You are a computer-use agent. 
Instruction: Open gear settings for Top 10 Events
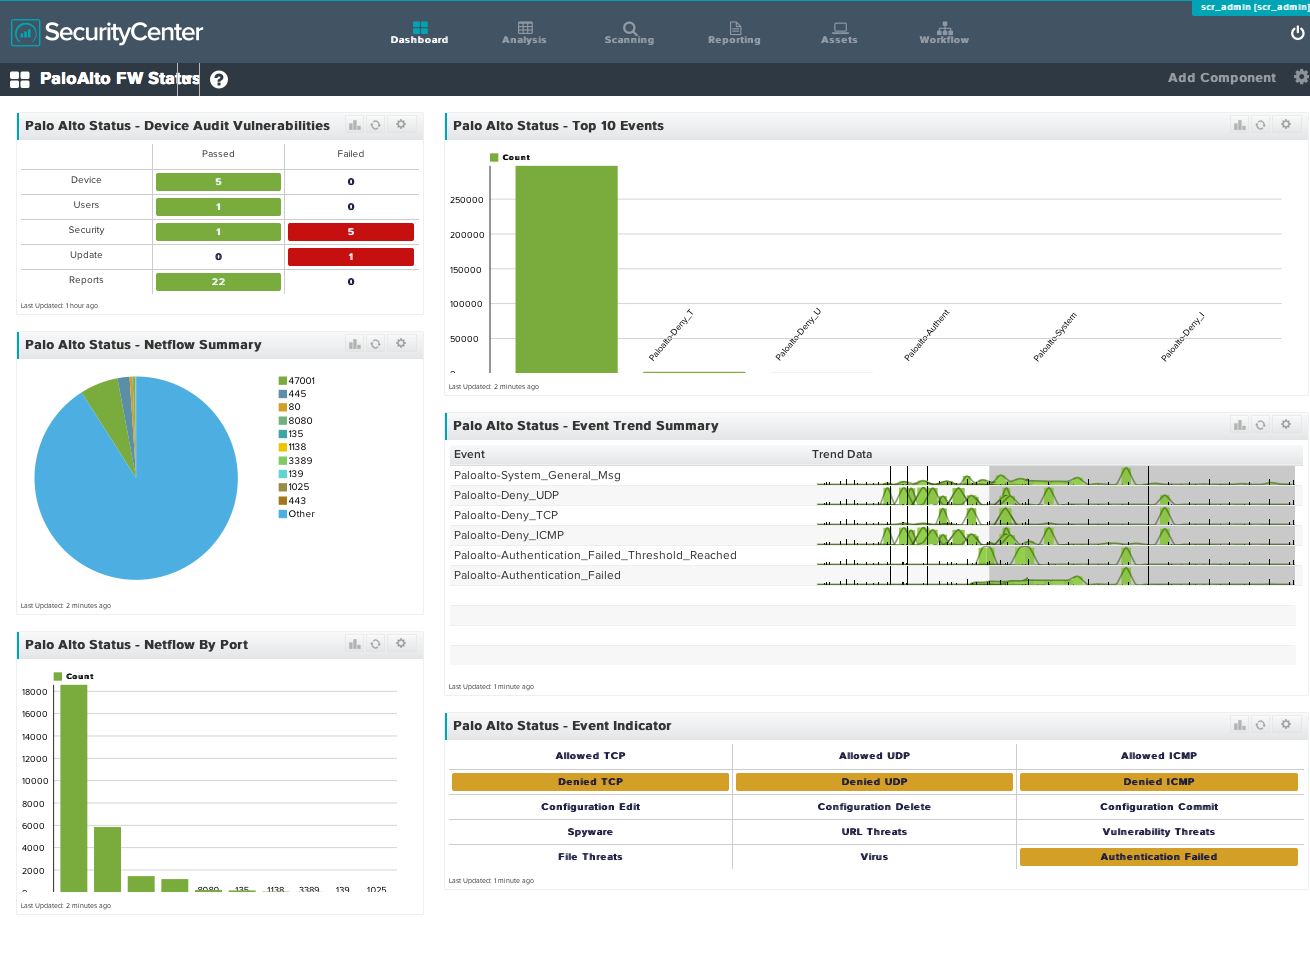[1286, 125]
